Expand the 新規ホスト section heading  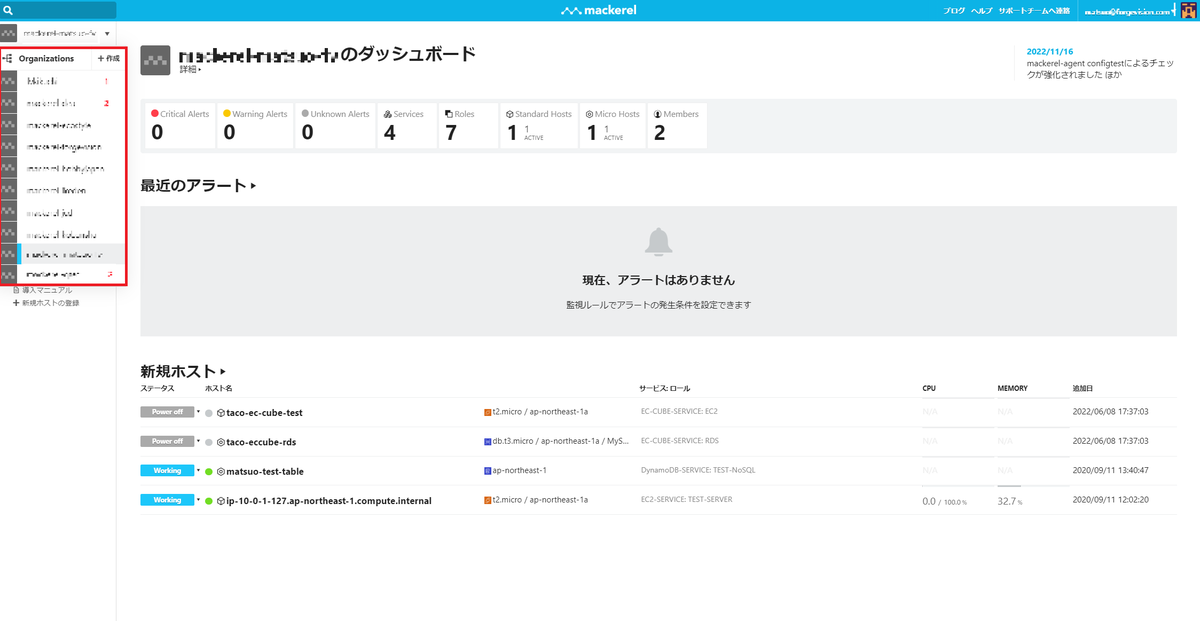(x=185, y=371)
